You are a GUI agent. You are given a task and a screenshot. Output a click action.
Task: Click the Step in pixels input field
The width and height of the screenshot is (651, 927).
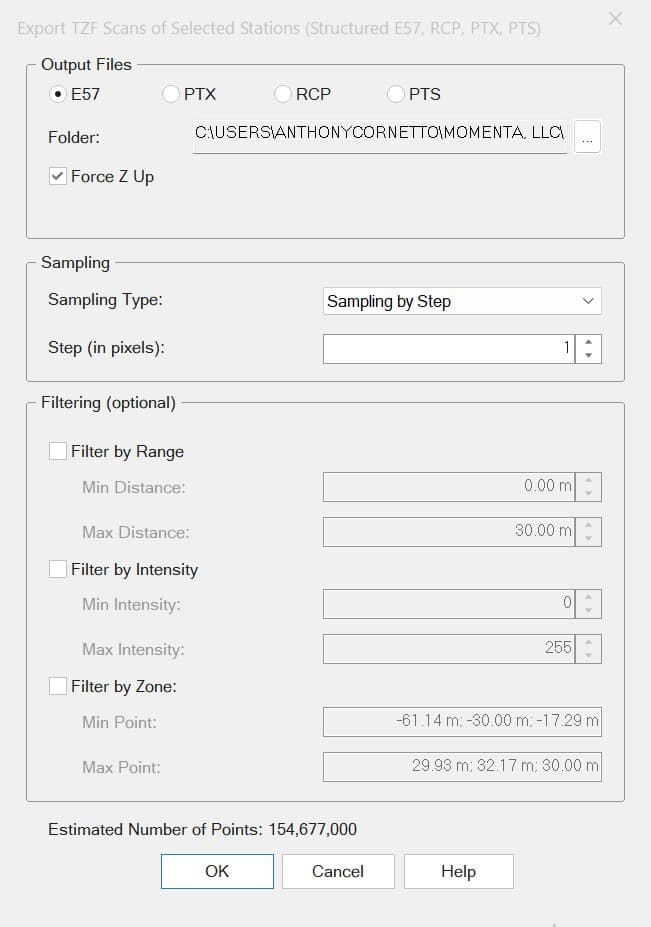(x=448, y=349)
